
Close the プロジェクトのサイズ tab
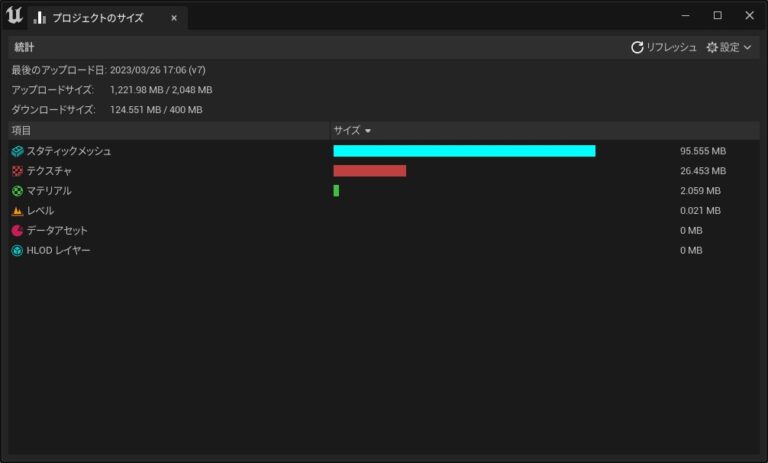(174, 17)
